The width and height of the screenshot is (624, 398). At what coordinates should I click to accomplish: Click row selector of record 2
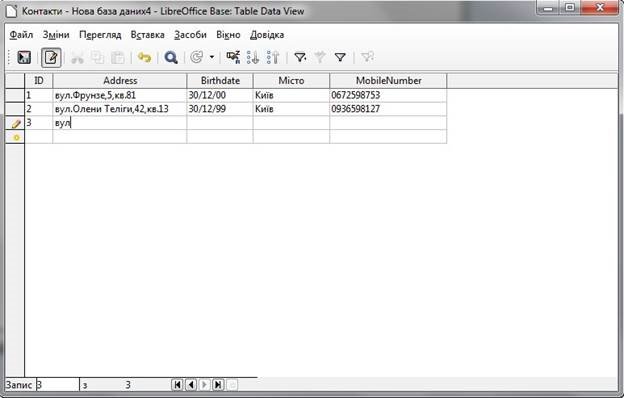pos(15,109)
